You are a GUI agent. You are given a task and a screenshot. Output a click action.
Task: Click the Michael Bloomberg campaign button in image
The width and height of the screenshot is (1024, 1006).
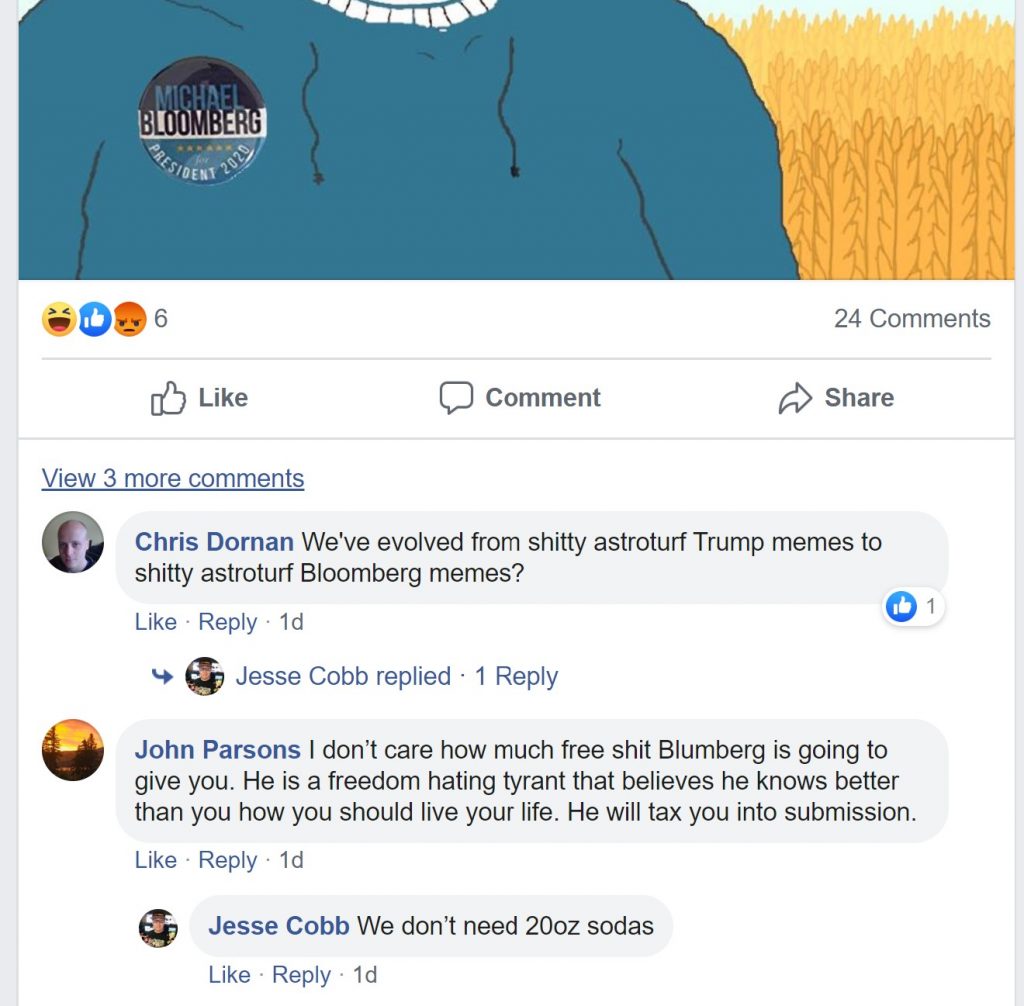pyautogui.click(x=202, y=122)
